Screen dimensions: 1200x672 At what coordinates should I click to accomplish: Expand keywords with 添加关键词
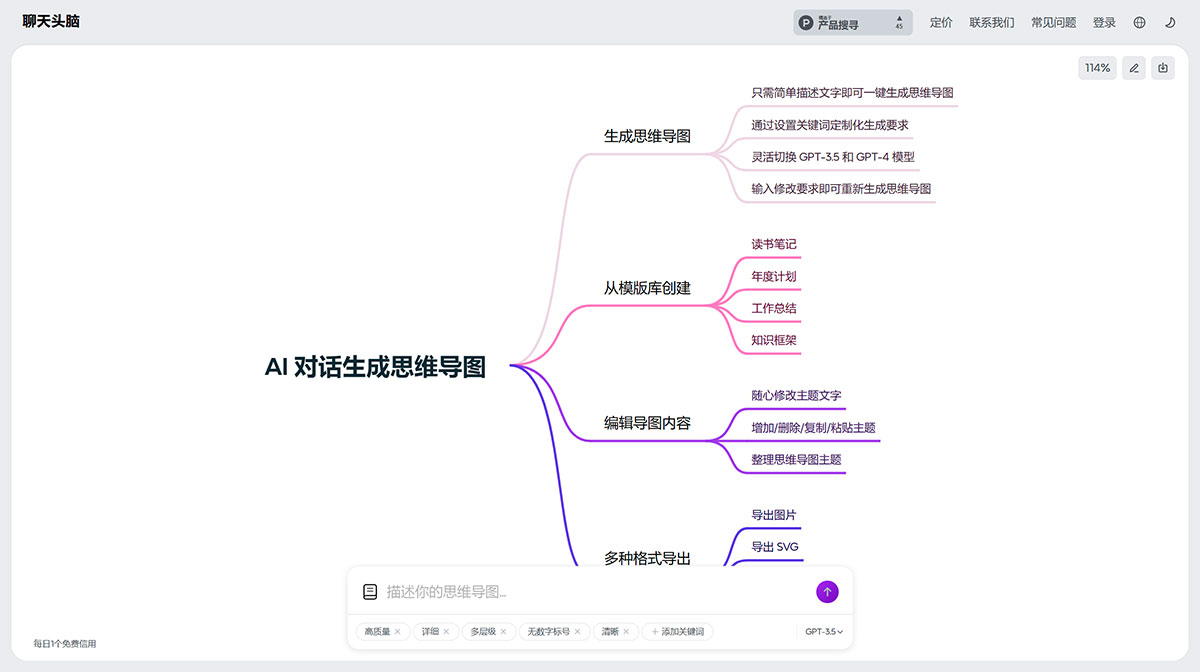[676, 631]
